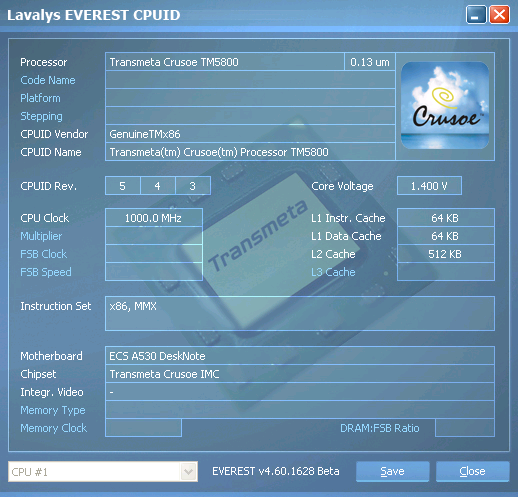Close window using red X icon
This screenshot has height=497, width=518.
point(499,15)
